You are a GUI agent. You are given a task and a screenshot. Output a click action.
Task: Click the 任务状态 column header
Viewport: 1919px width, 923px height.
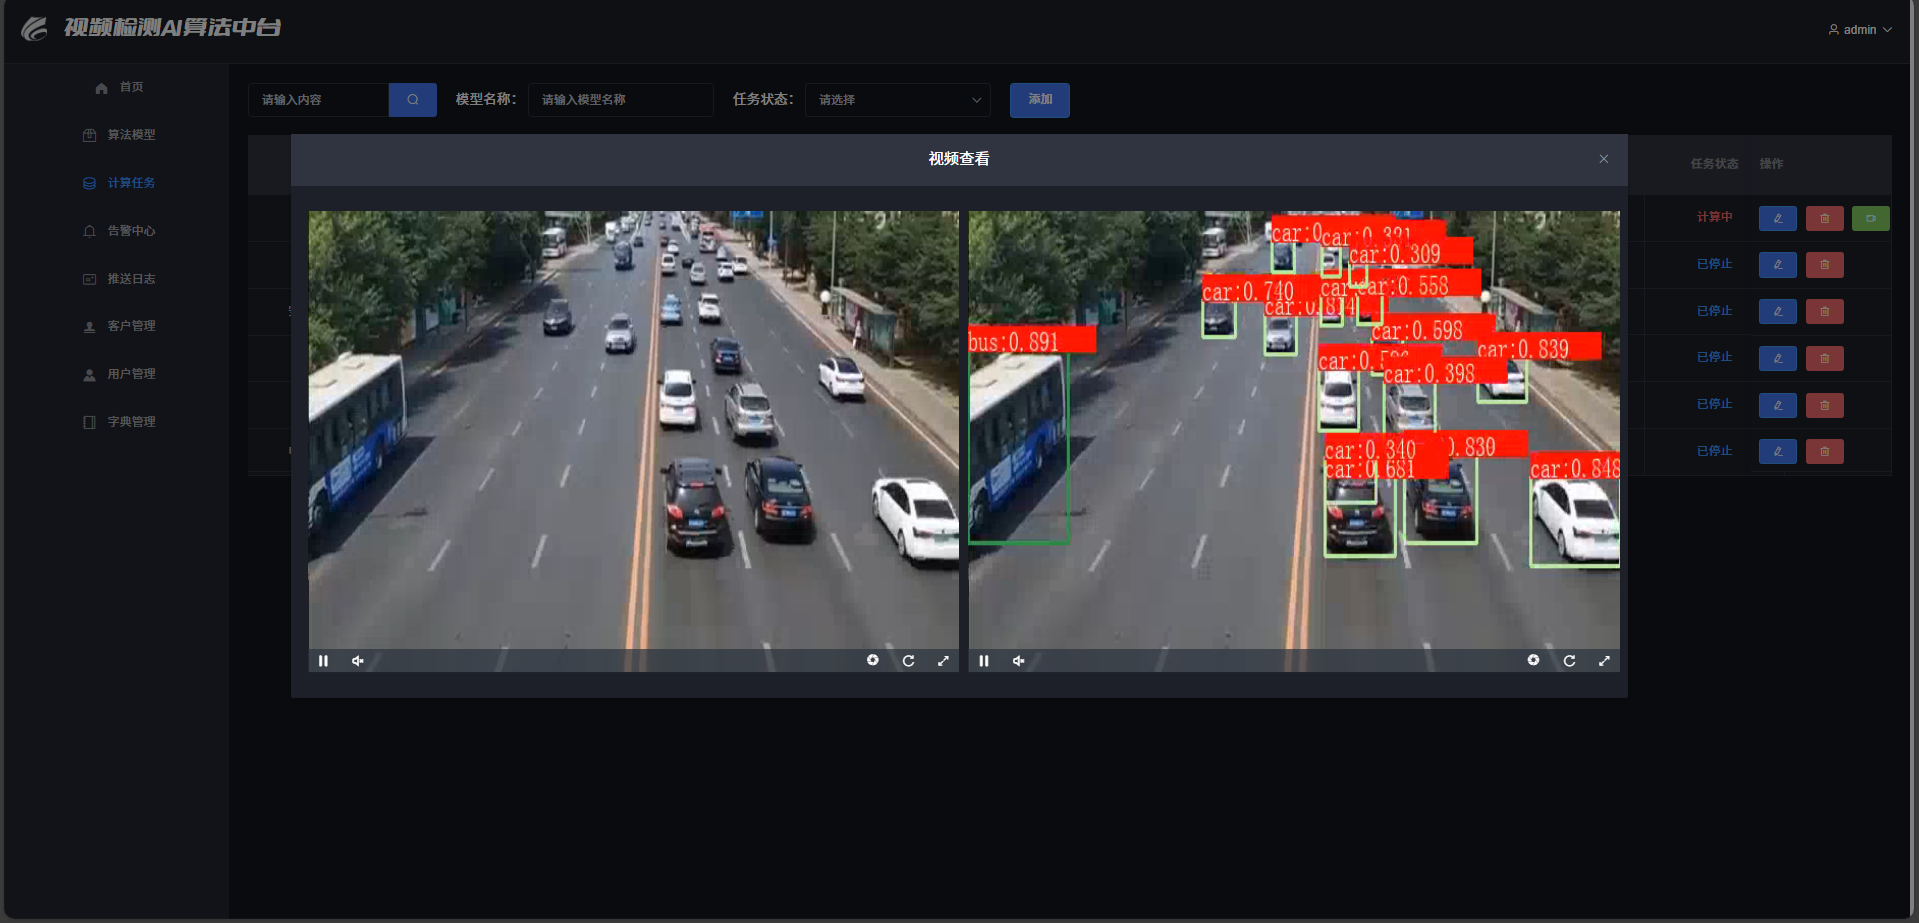coord(1714,164)
